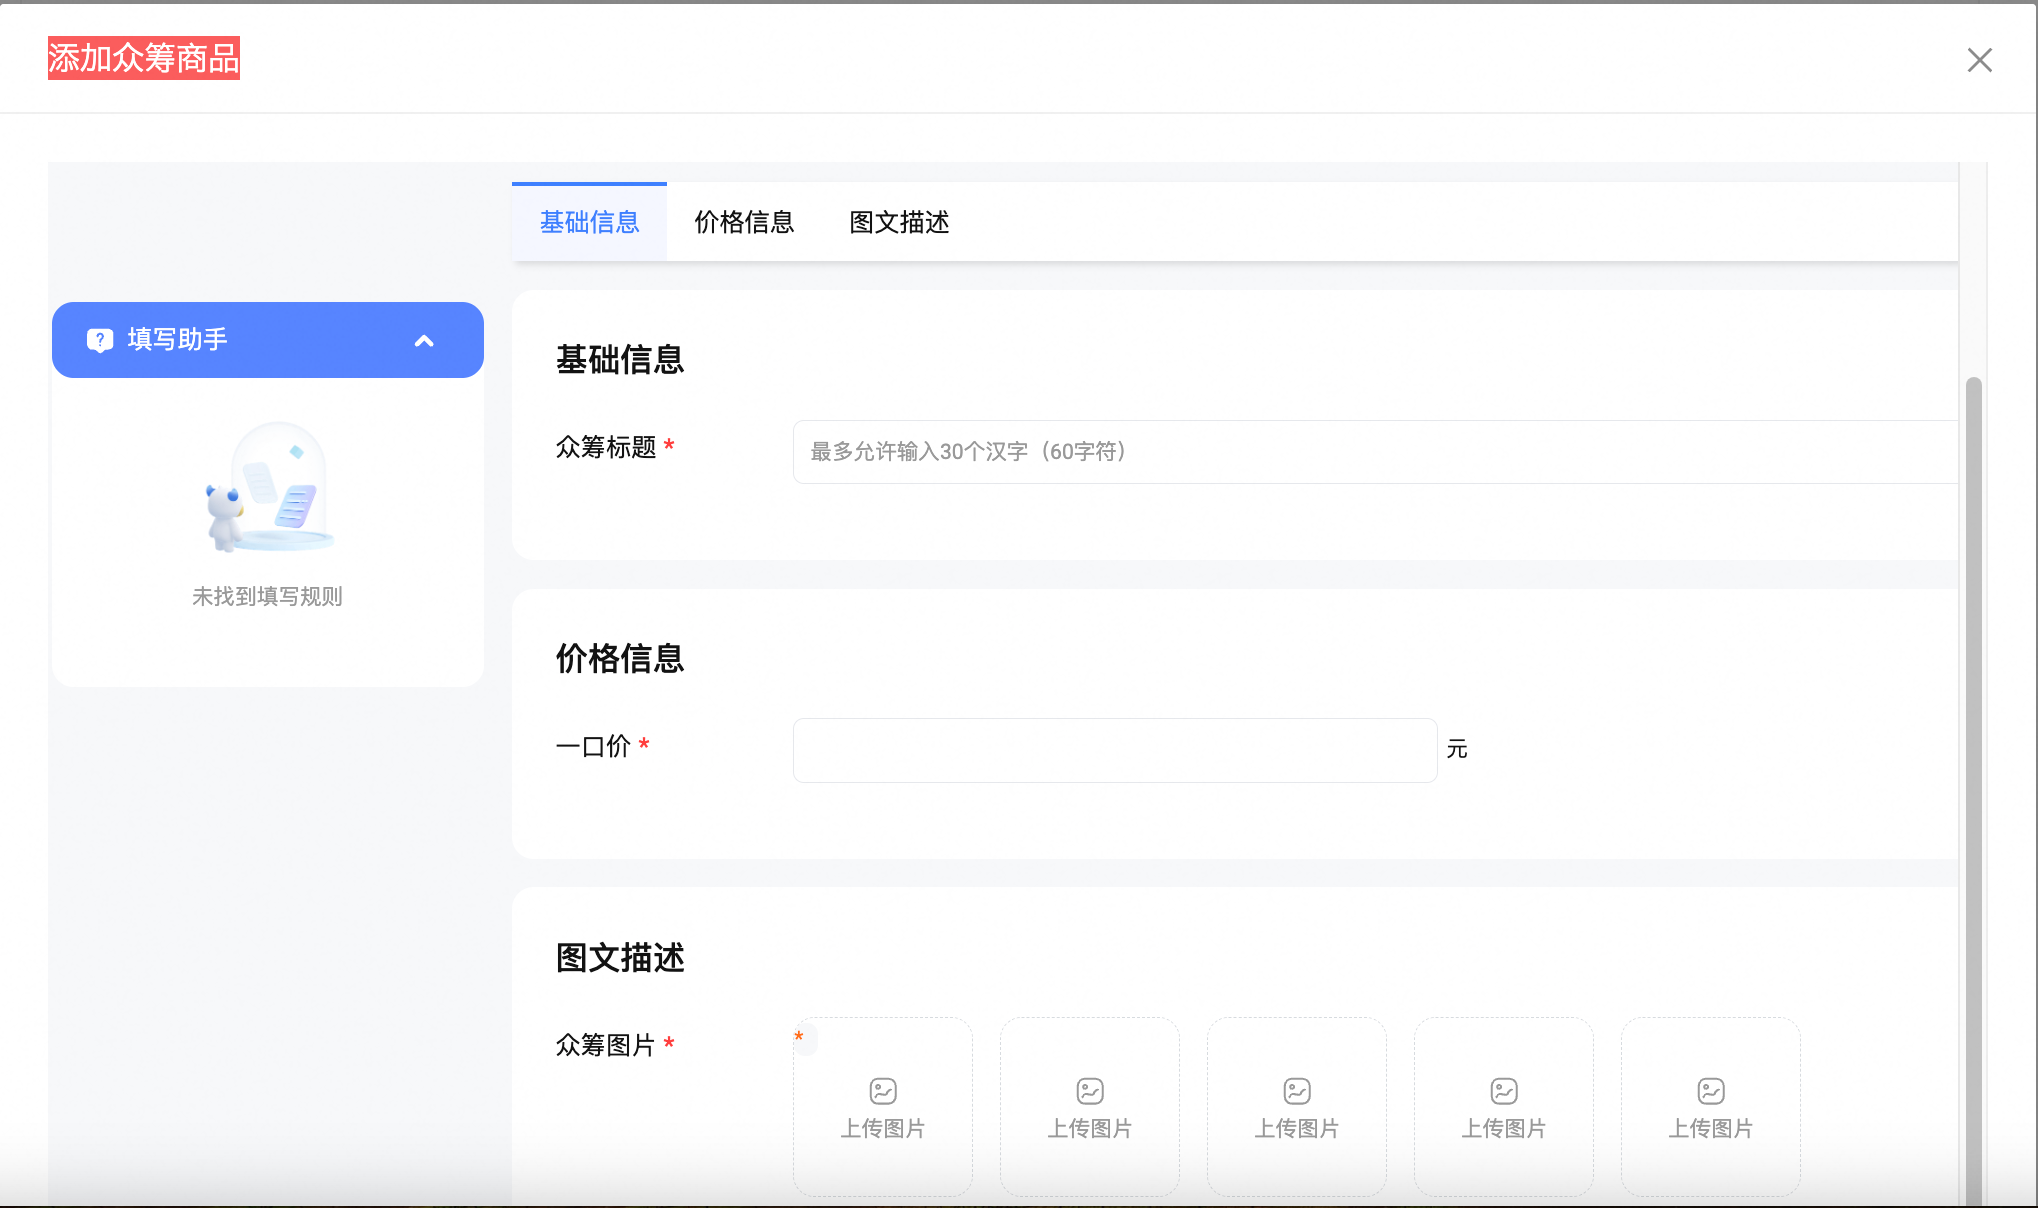Click the highlighted 添加众筹商品 dialog title
Image resolution: width=2038 pixels, height=1208 pixels.
point(143,59)
